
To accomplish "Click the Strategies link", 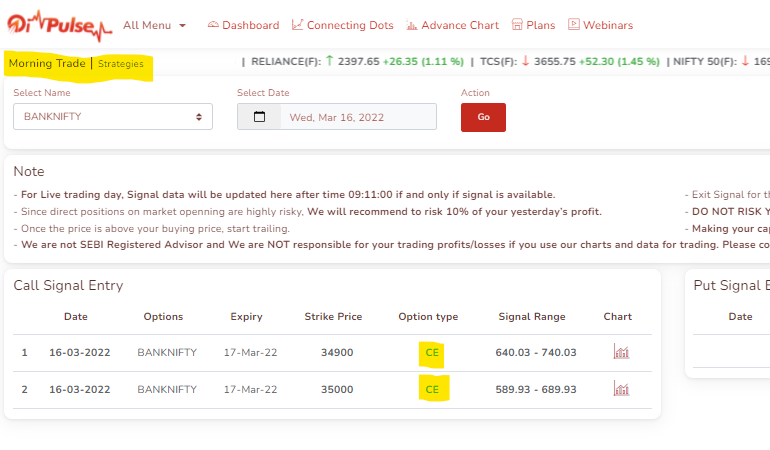I will (x=121, y=64).
